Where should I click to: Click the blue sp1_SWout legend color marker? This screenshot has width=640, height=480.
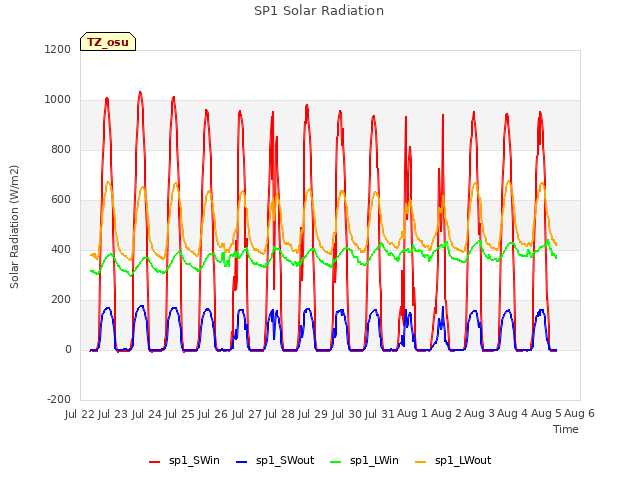[x=242, y=462]
